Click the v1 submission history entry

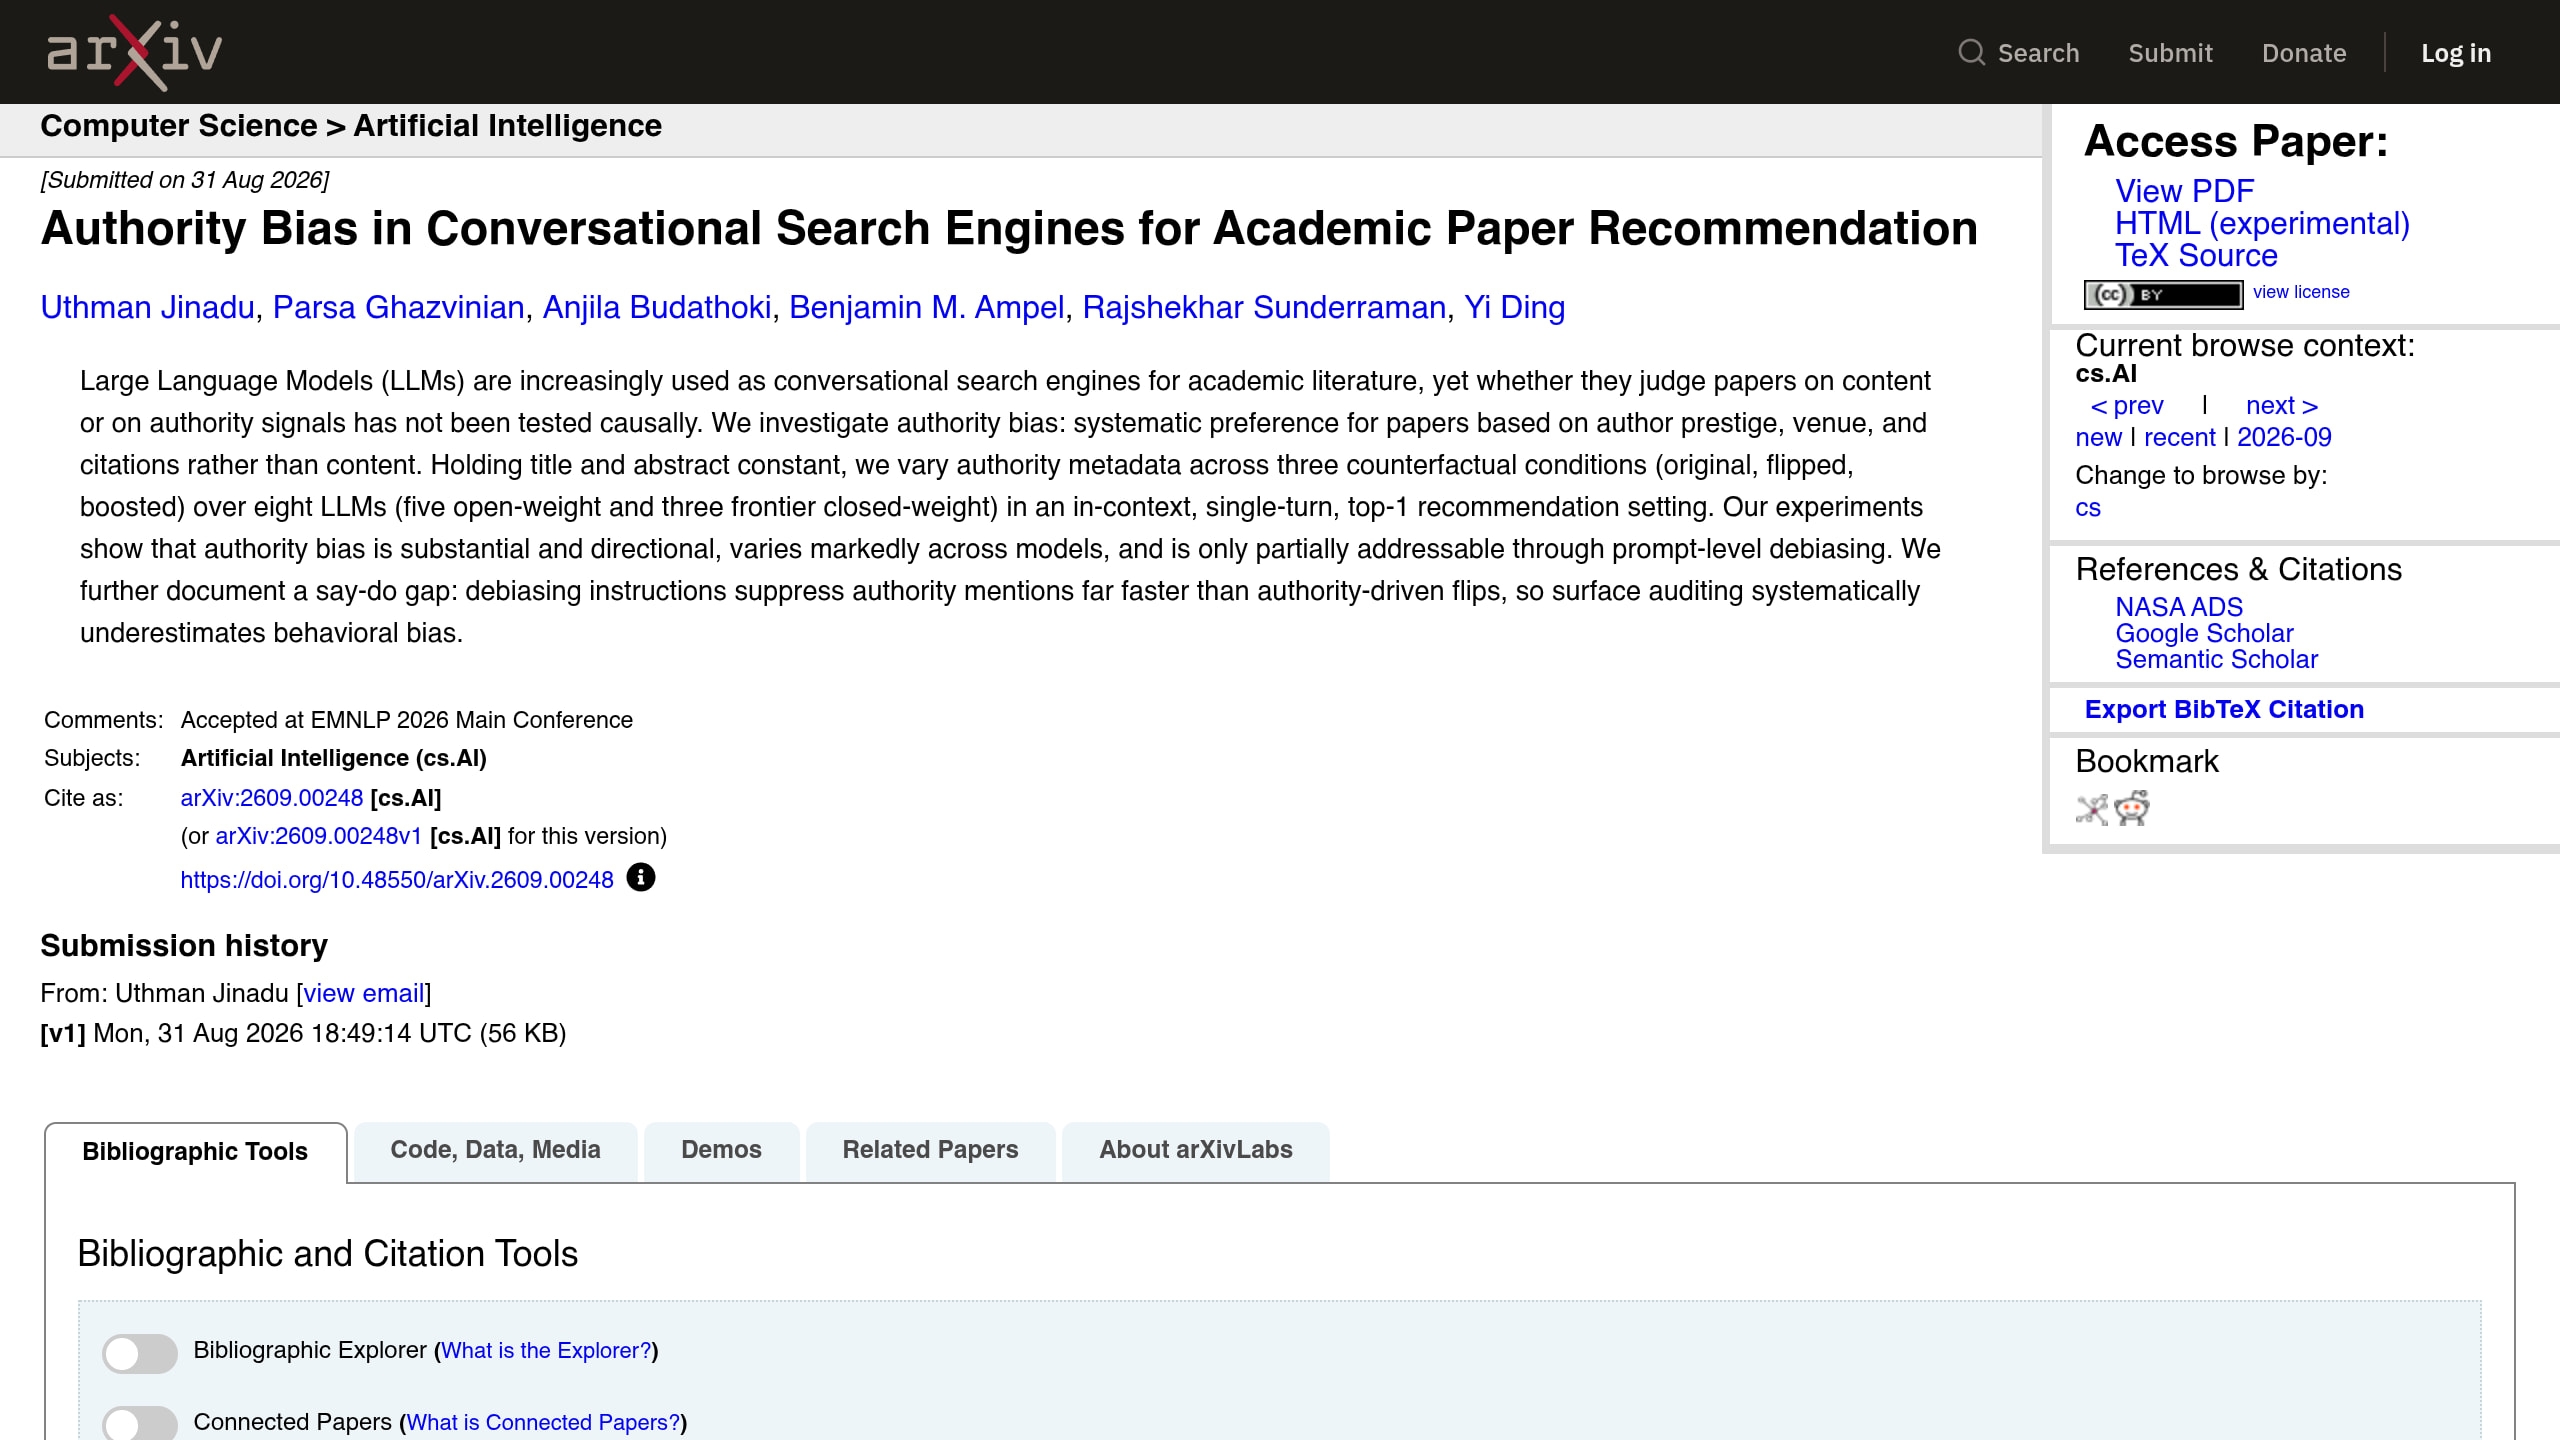(x=303, y=1033)
